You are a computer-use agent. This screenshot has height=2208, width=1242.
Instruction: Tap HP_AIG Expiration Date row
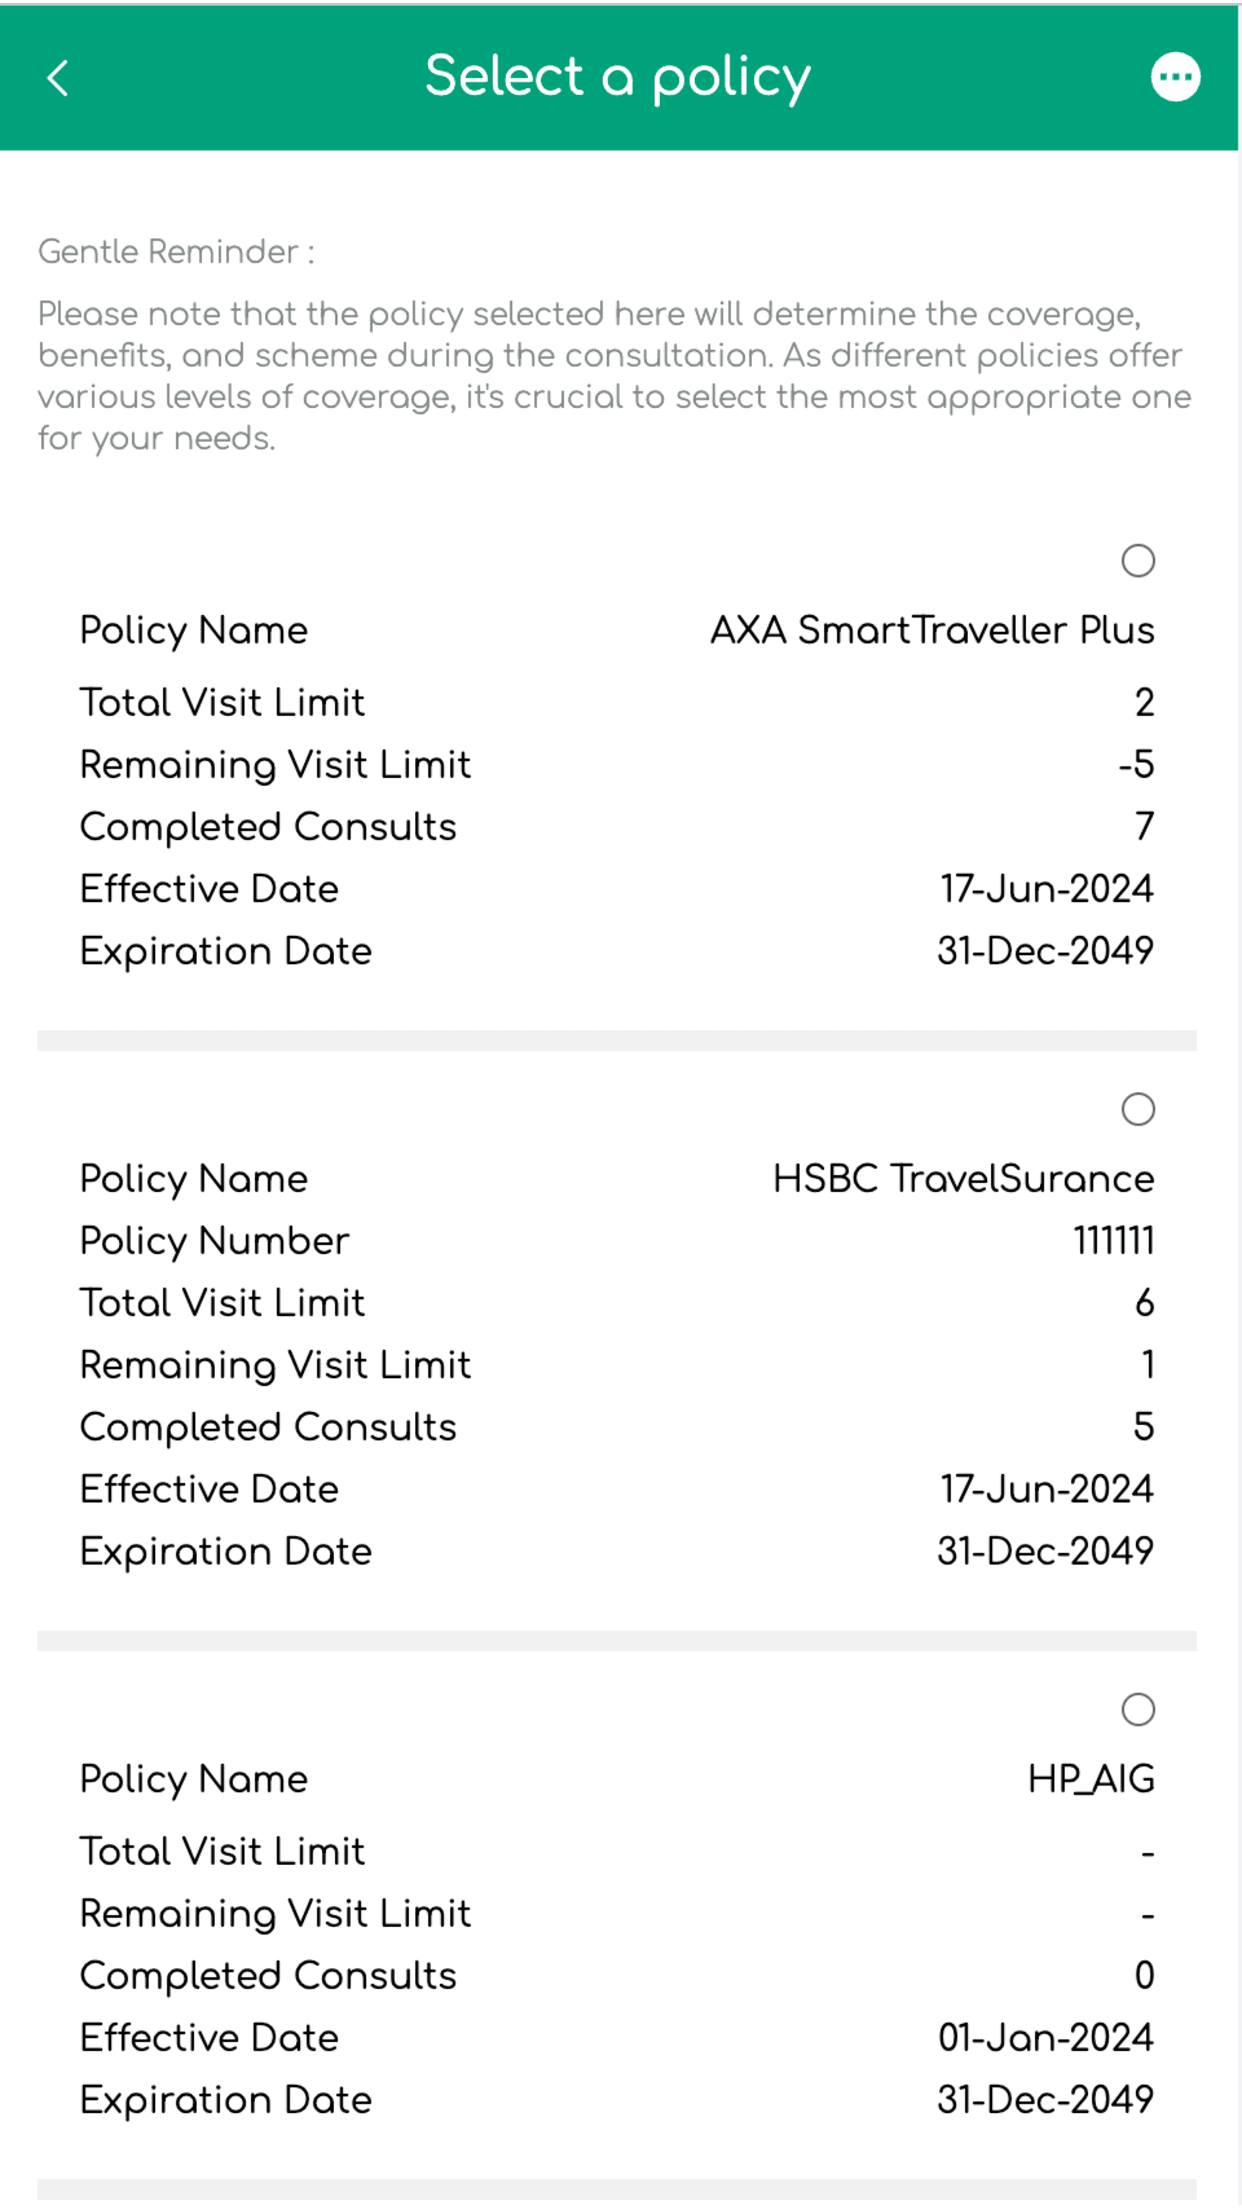point(617,2099)
